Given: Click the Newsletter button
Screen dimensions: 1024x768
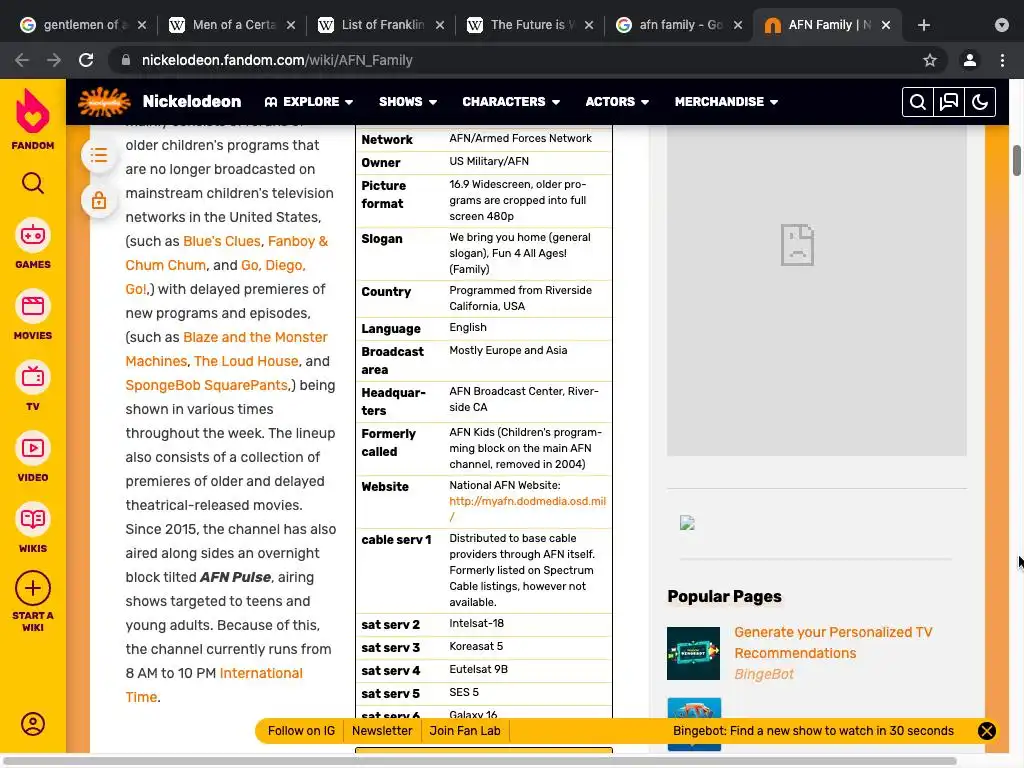Looking at the screenshot, I should click(382, 731).
